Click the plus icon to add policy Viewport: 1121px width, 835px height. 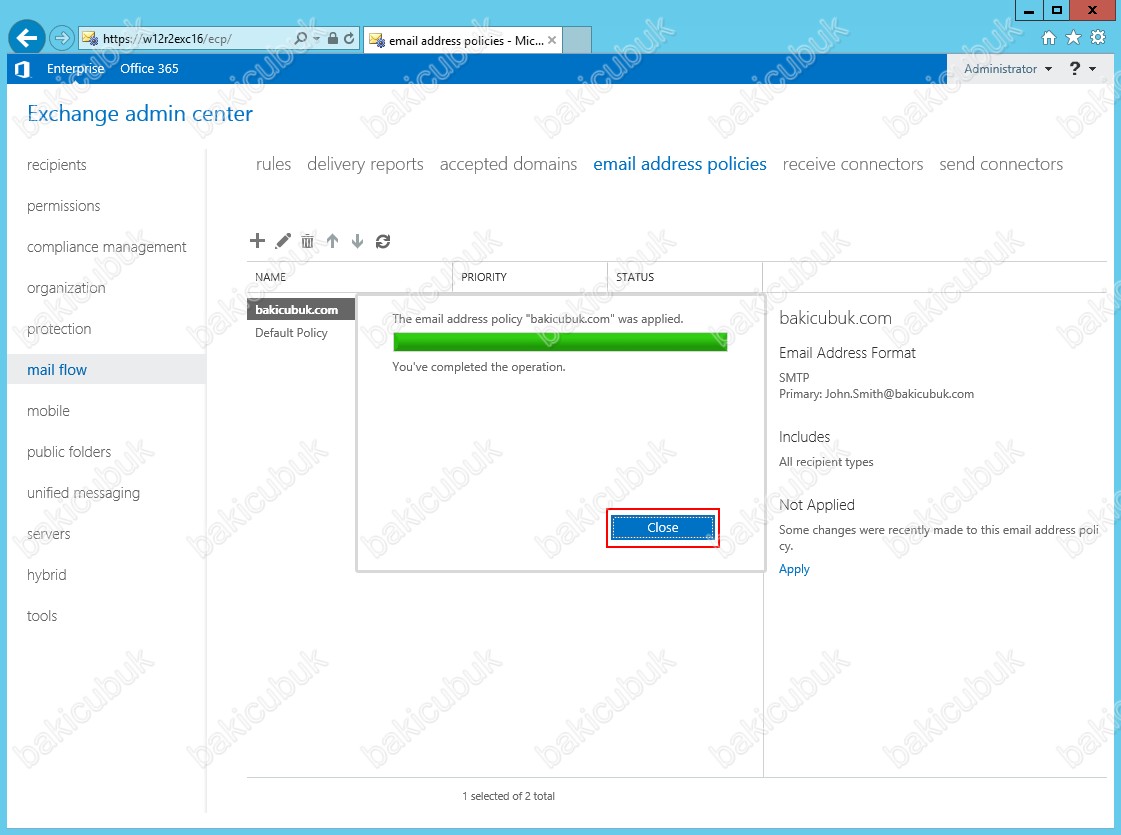coord(257,241)
